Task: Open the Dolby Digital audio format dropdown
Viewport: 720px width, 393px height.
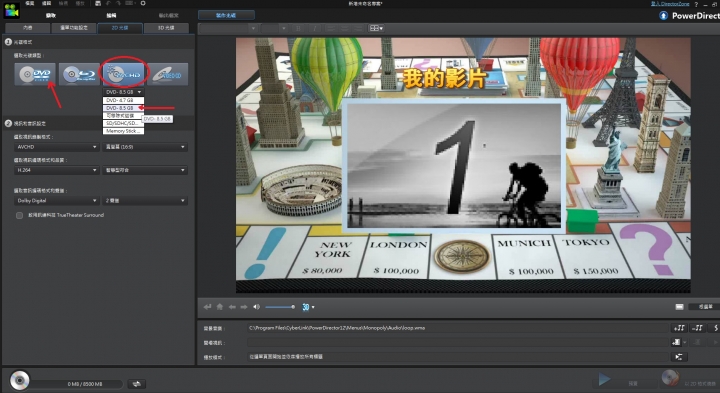Action: point(56,201)
